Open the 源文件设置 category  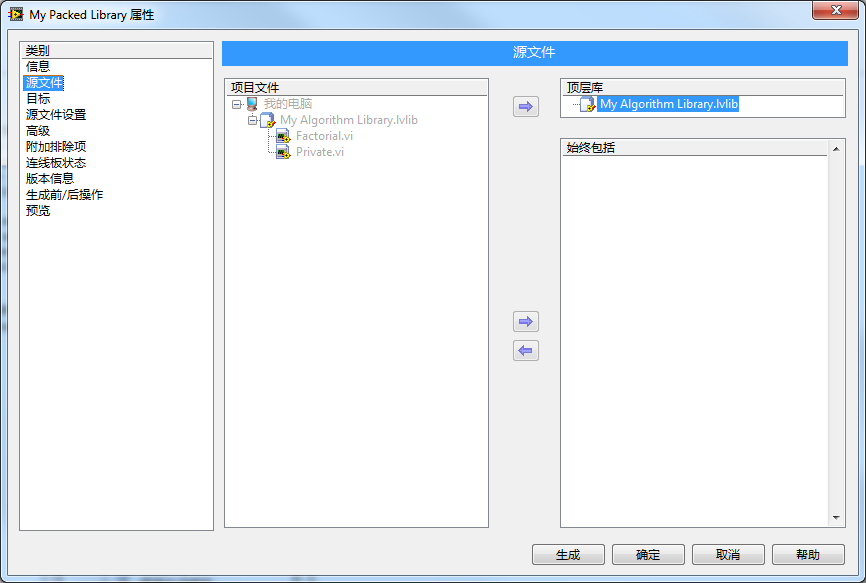56,114
